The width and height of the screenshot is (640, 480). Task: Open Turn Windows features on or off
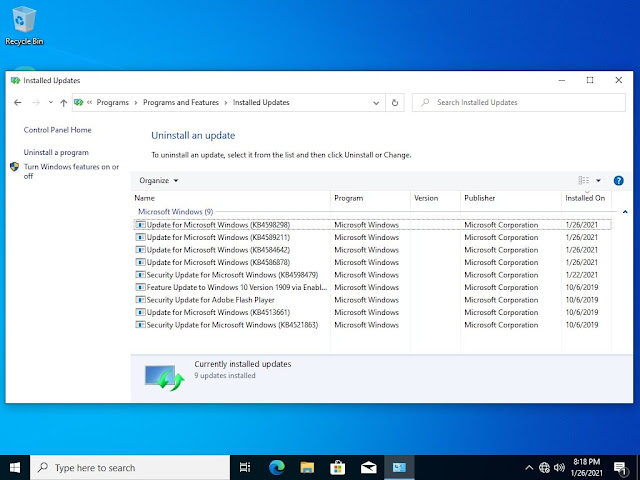pyautogui.click(x=71, y=171)
